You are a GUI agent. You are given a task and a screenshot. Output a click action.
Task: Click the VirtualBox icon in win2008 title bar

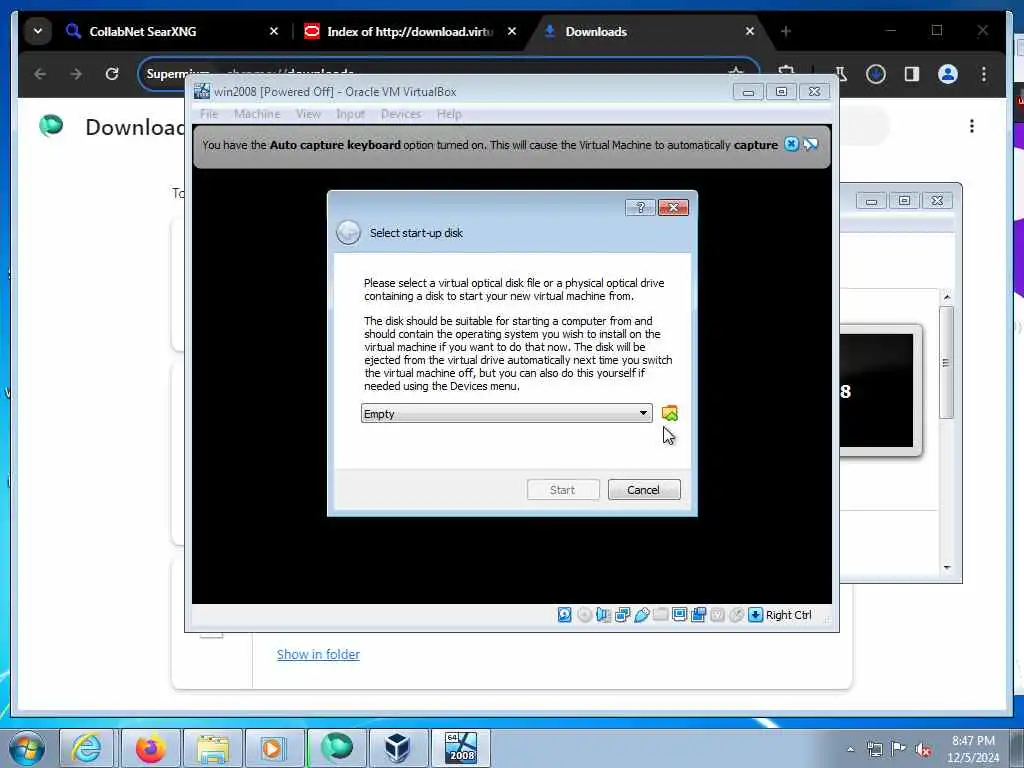(x=202, y=91)
